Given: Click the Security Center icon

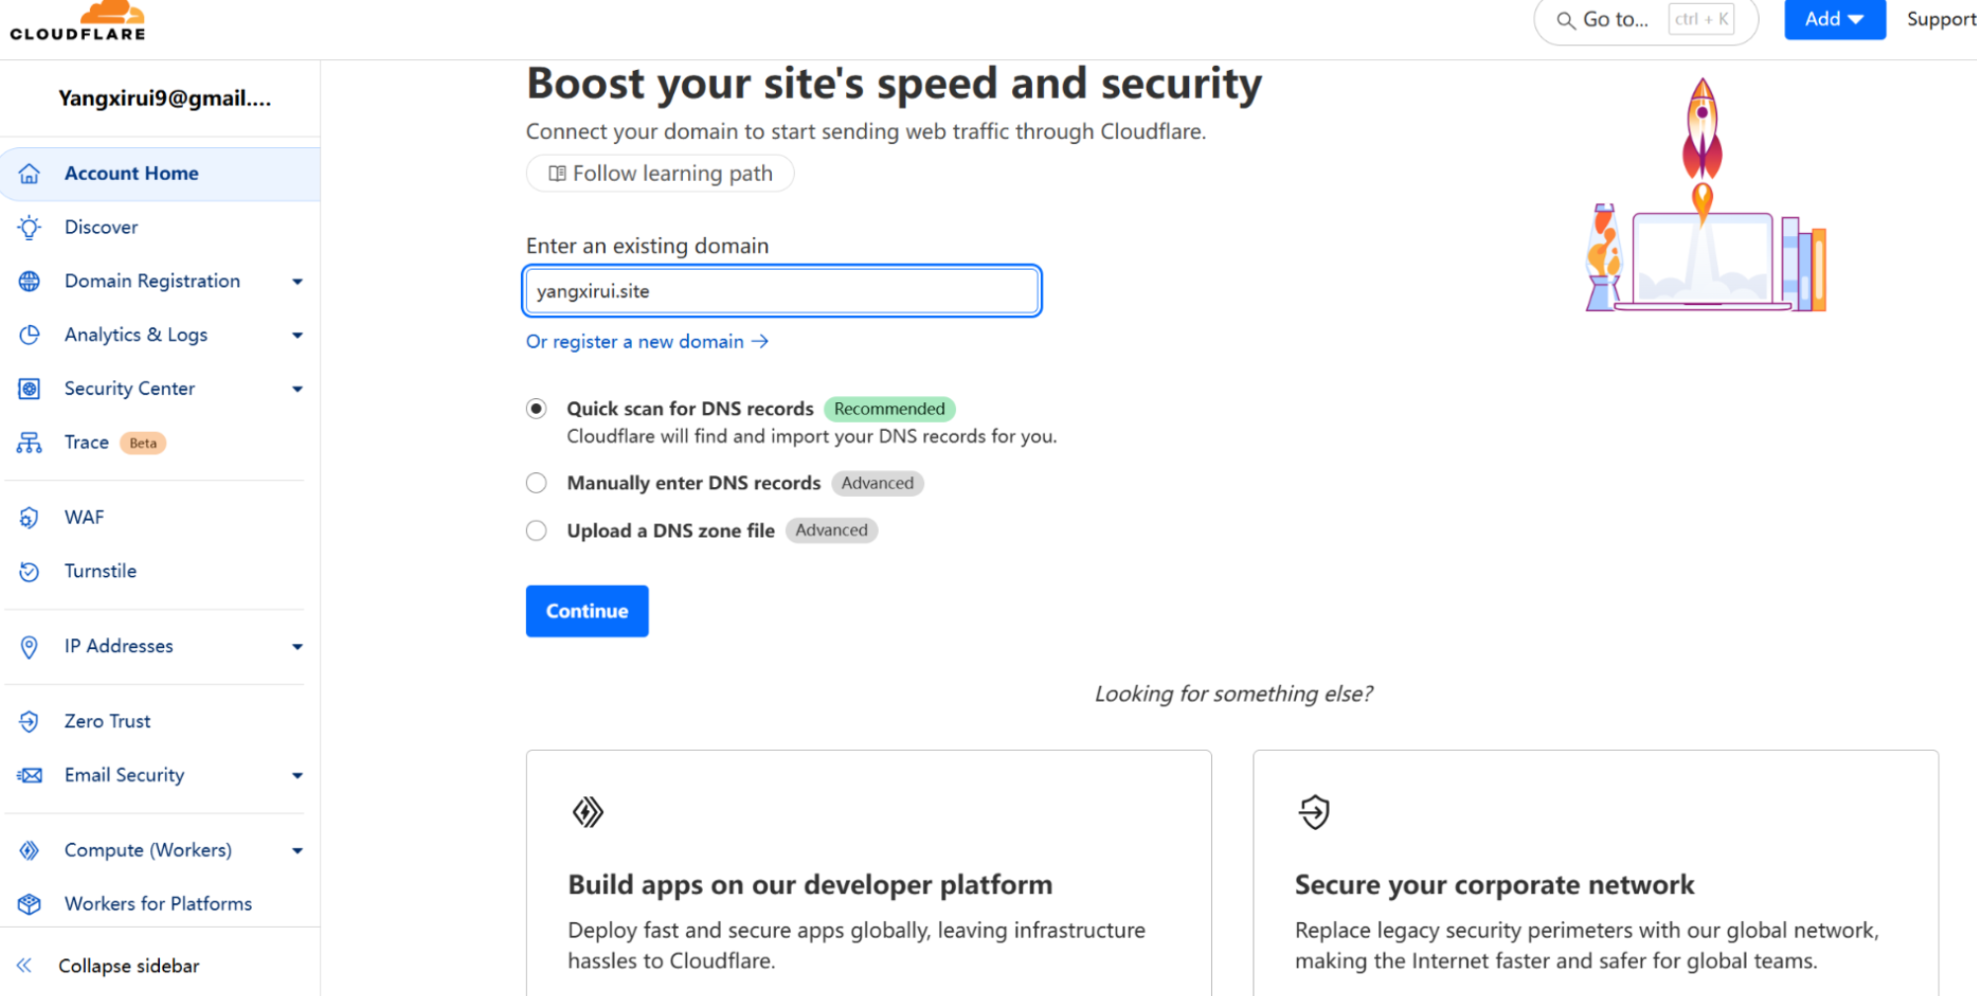Looking at the screenshot, I should point(29,388).
